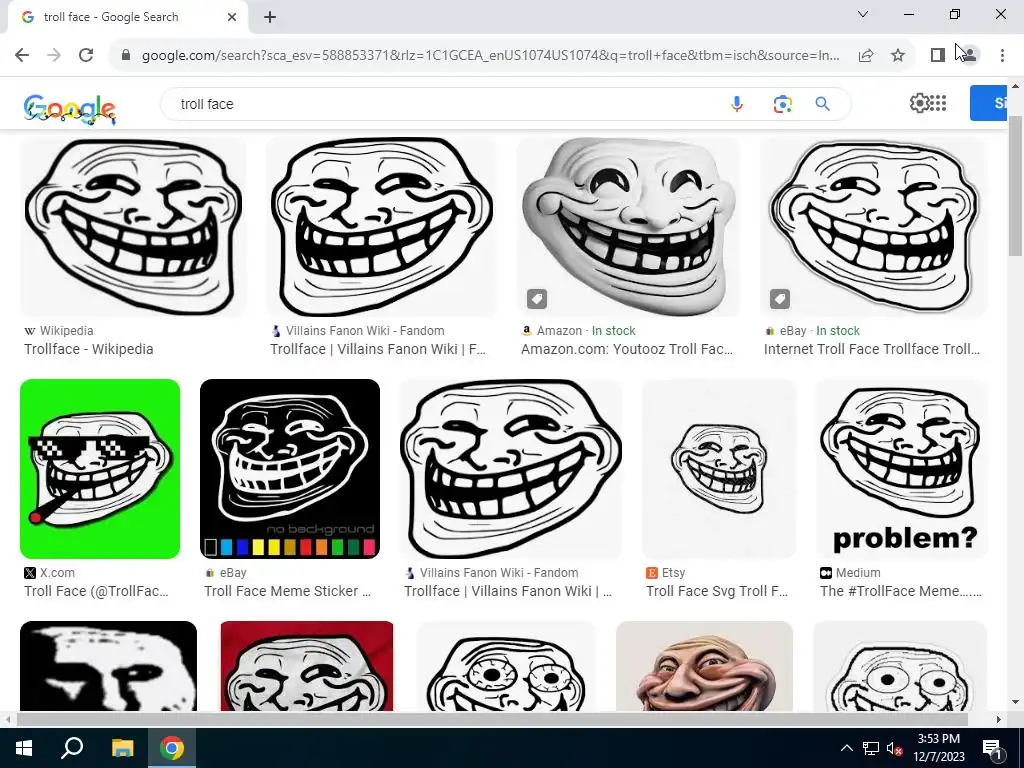The image size is (1024, 768).
Task: Click the address bar URL
Action: [490, 55]
